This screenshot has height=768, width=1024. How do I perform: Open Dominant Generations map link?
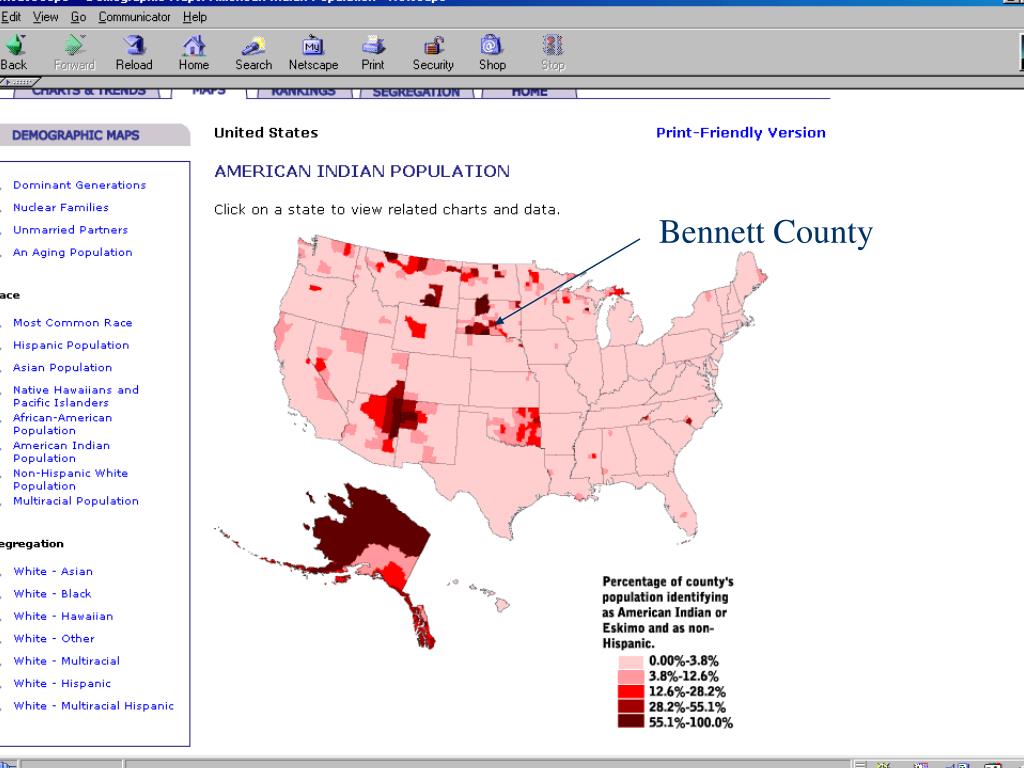[x=80, y=185]
